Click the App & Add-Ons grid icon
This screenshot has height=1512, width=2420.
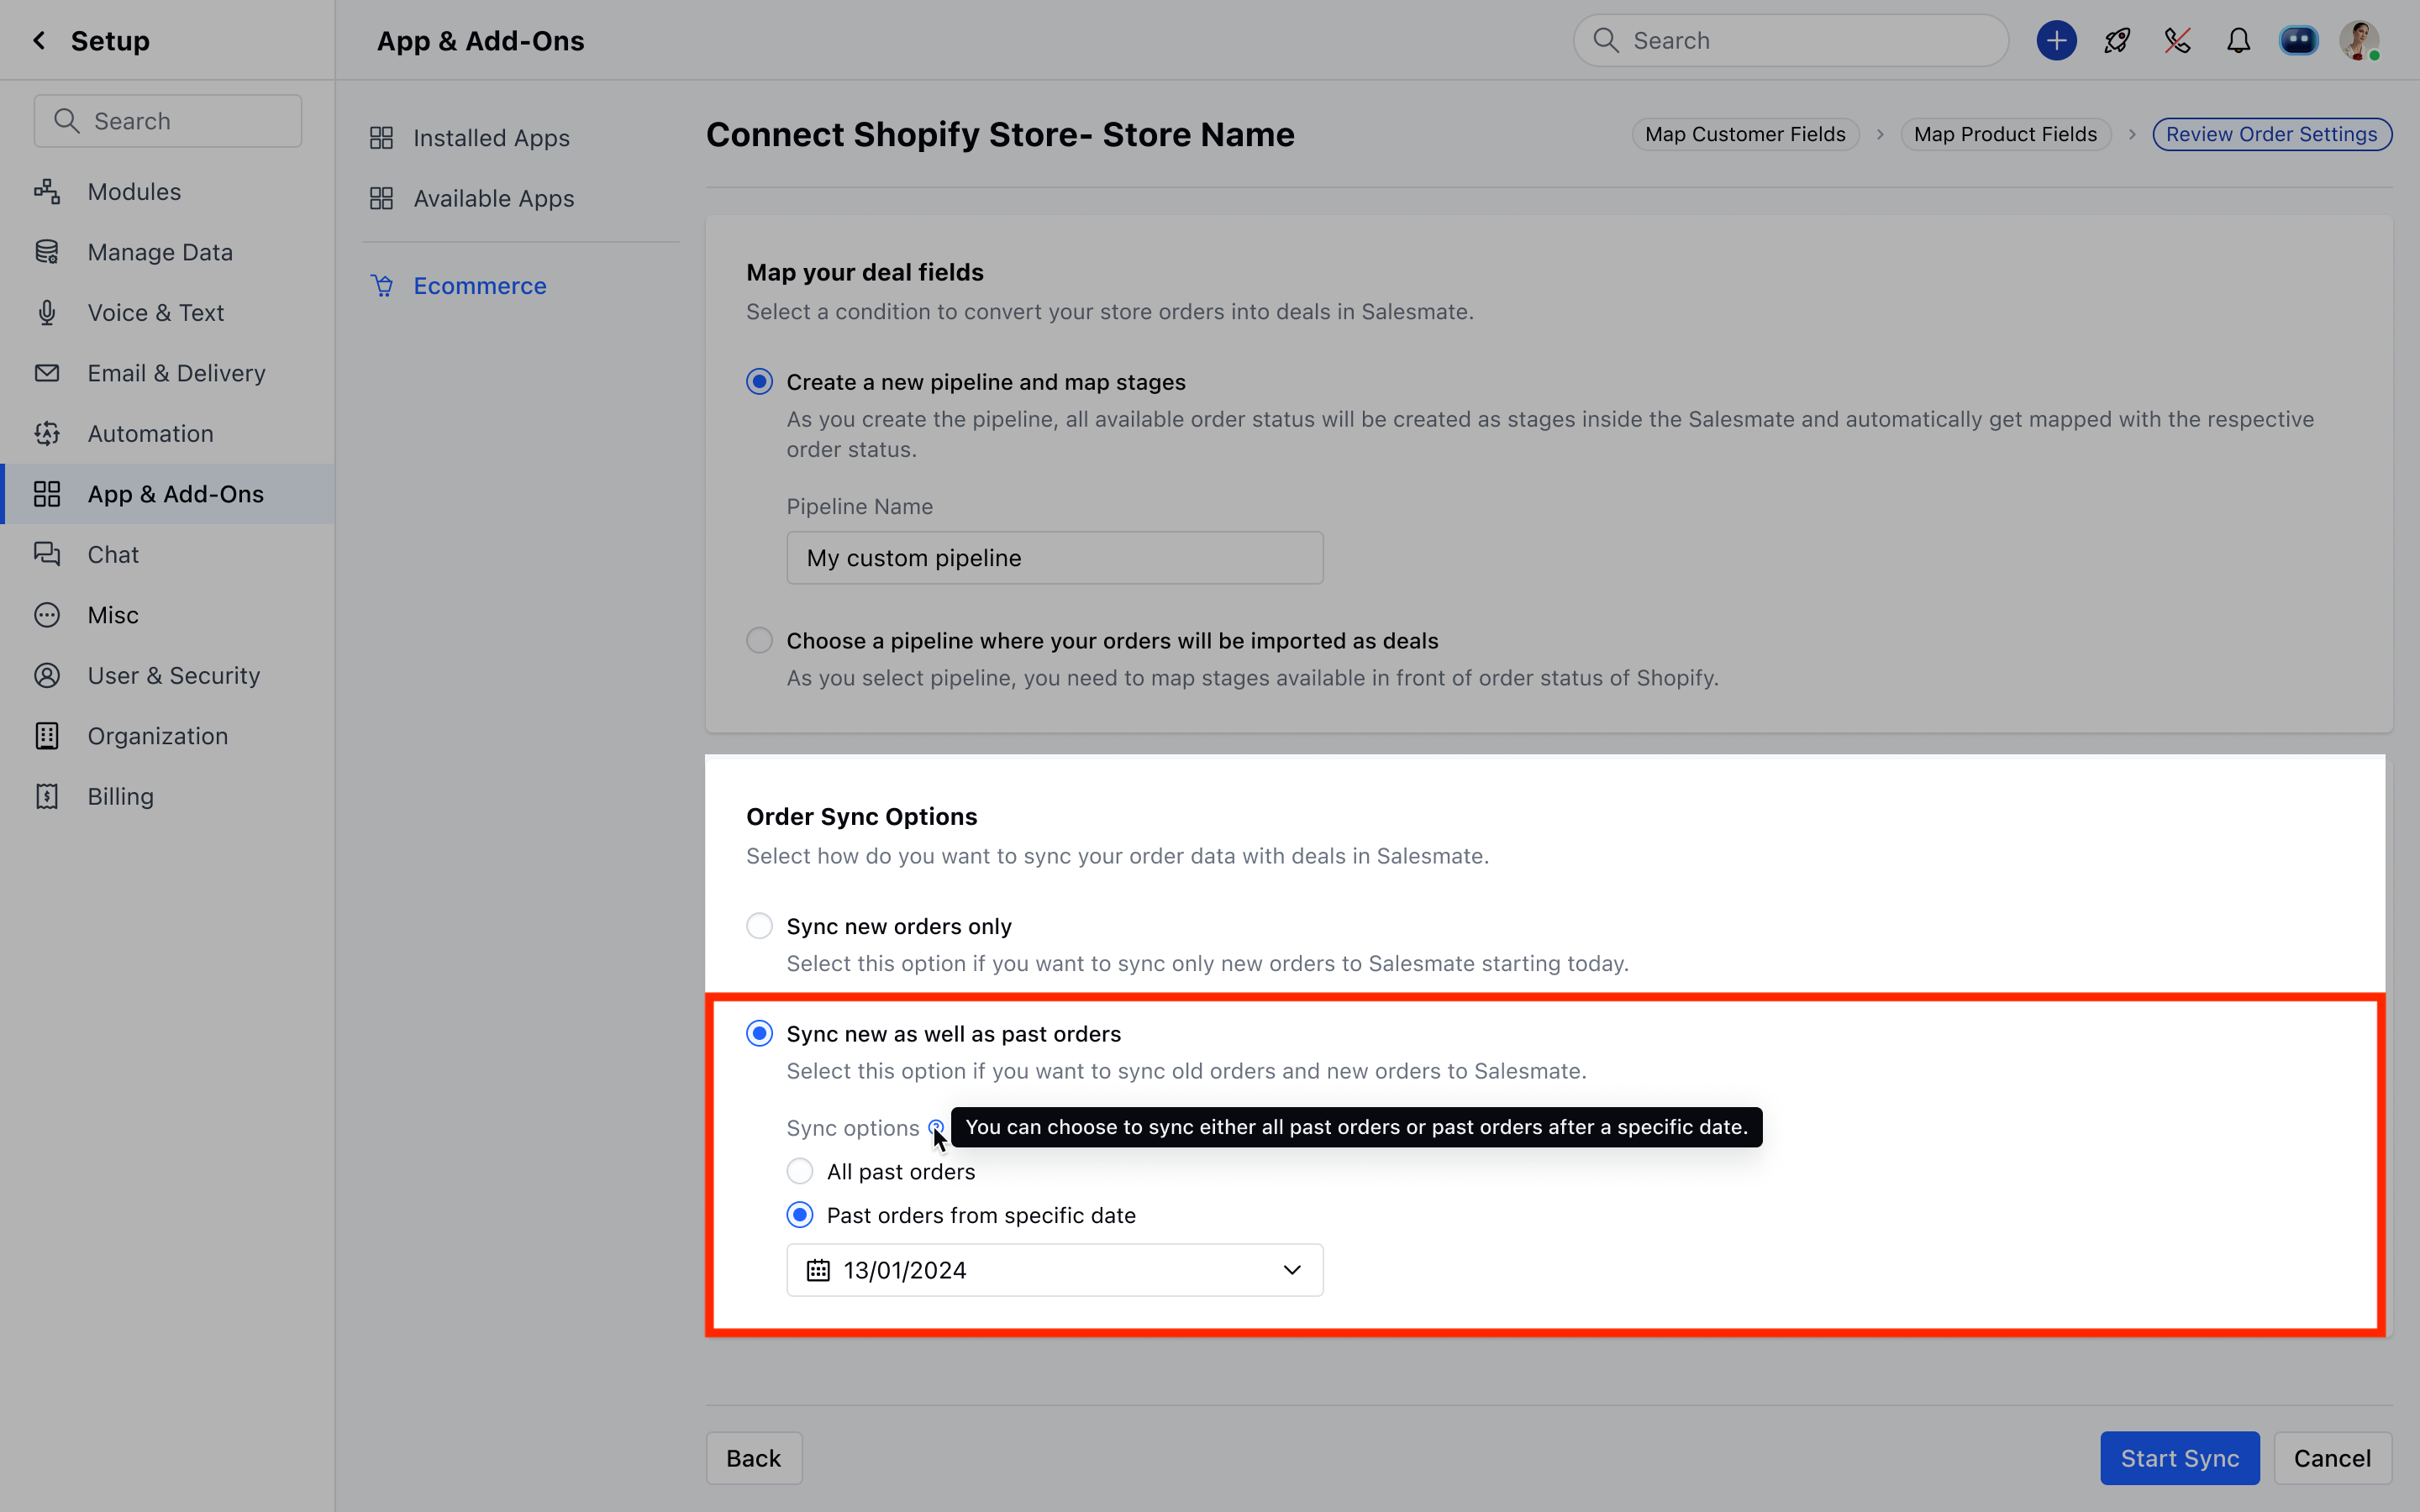(47, 494)
